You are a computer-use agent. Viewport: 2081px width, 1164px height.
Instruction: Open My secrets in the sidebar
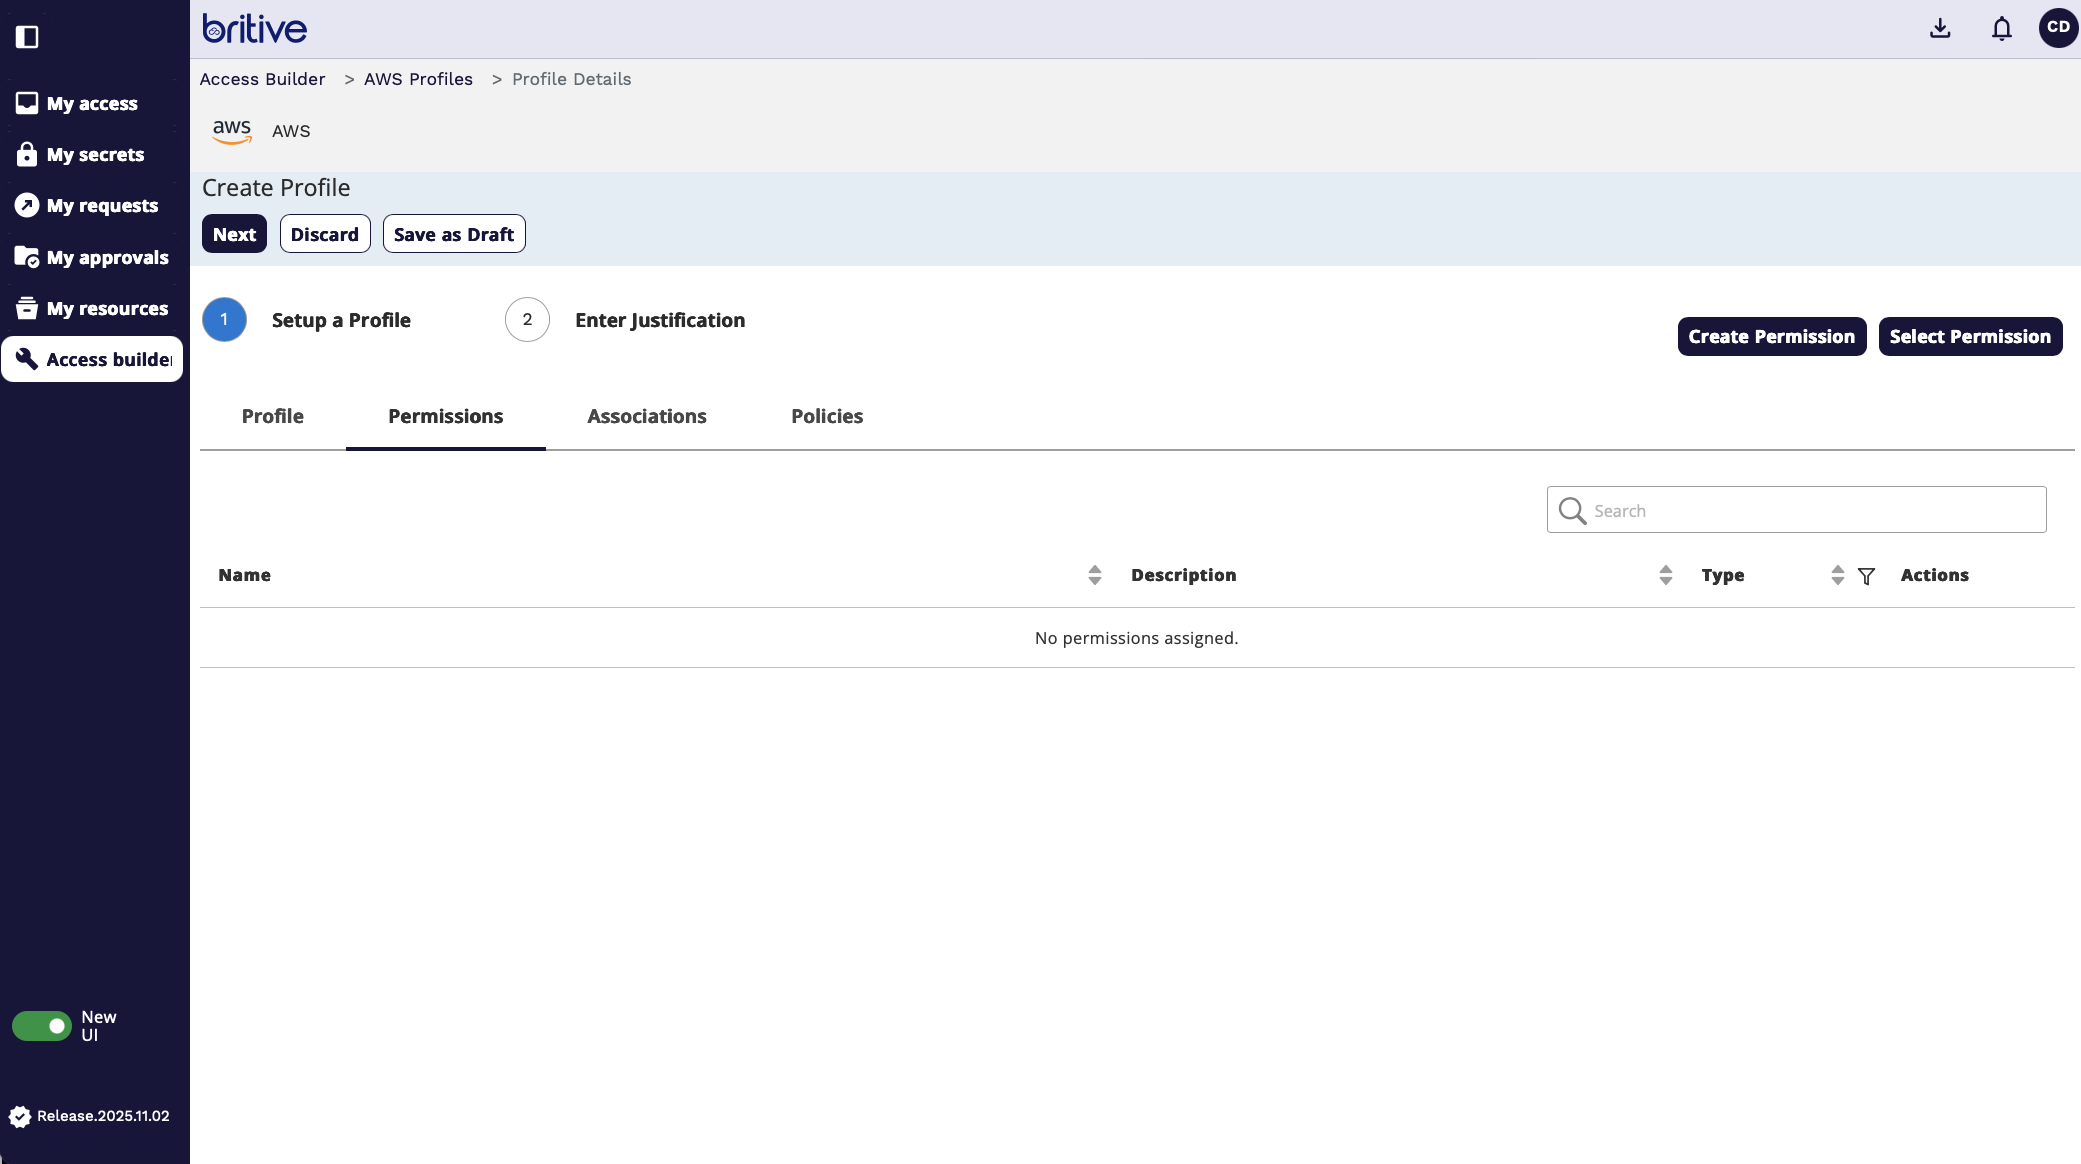pos(94,155)
